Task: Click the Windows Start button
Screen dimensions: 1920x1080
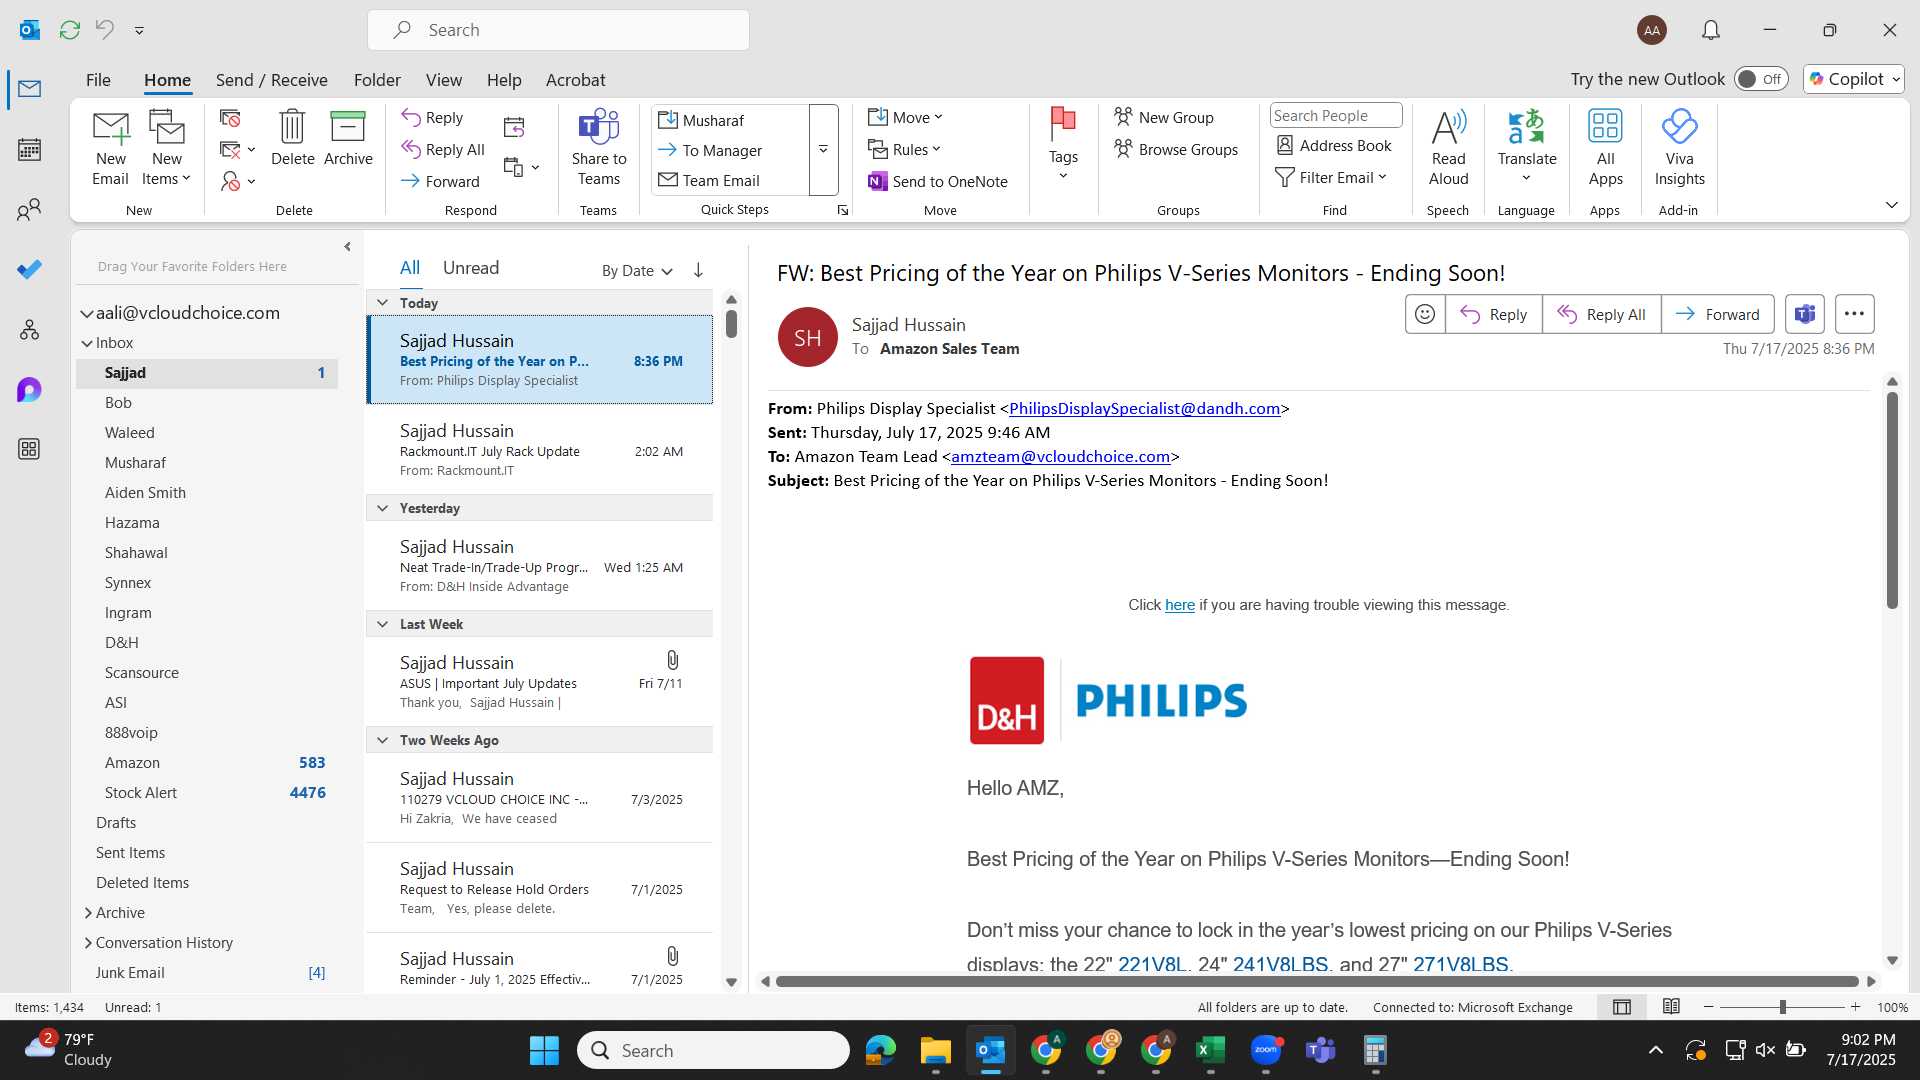Action: coord(544,1050)
